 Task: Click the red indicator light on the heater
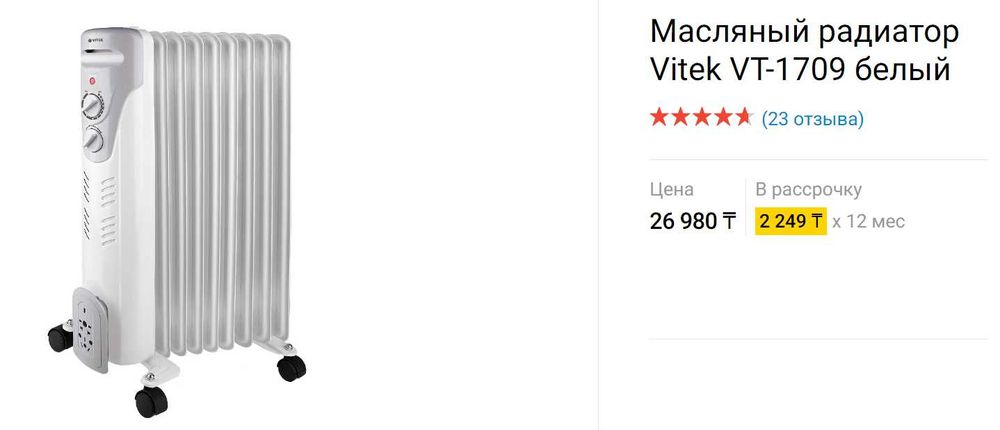coord(92,81)
